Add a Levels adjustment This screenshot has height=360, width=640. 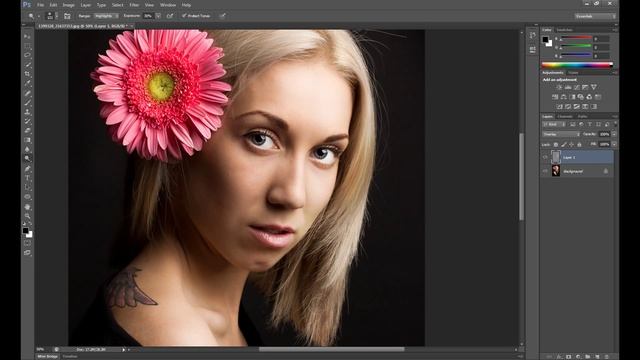[x=568, y=87]
